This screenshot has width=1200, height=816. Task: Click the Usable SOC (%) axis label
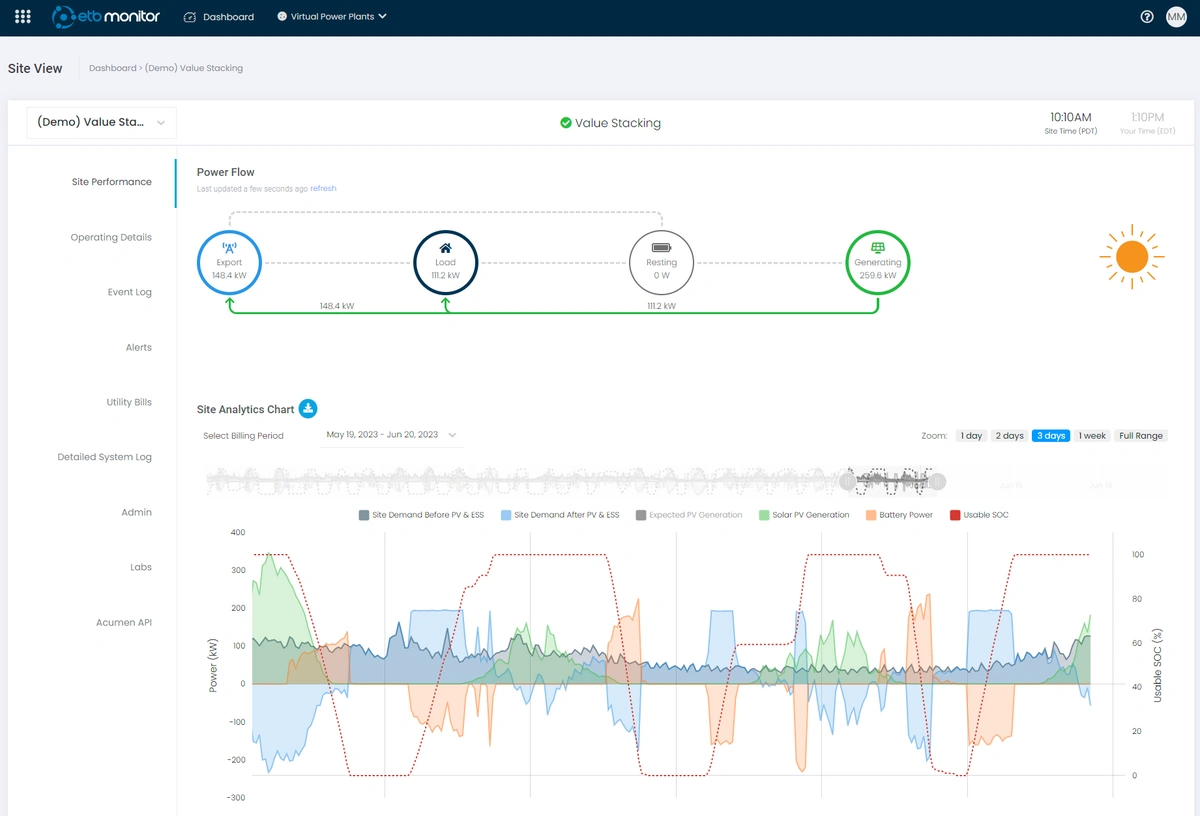point(1157,665)
